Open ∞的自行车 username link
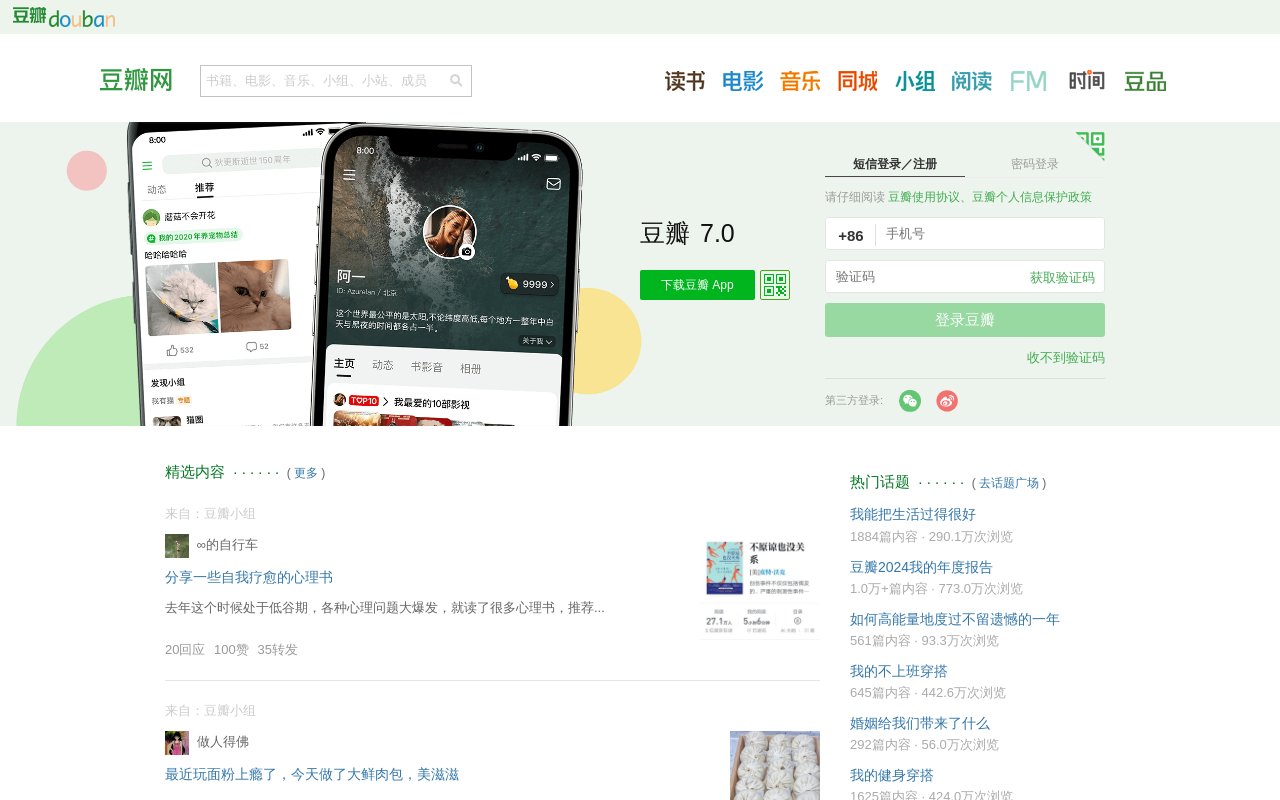The height and width of the screenshot is (800, 1280). coord(227,545)
